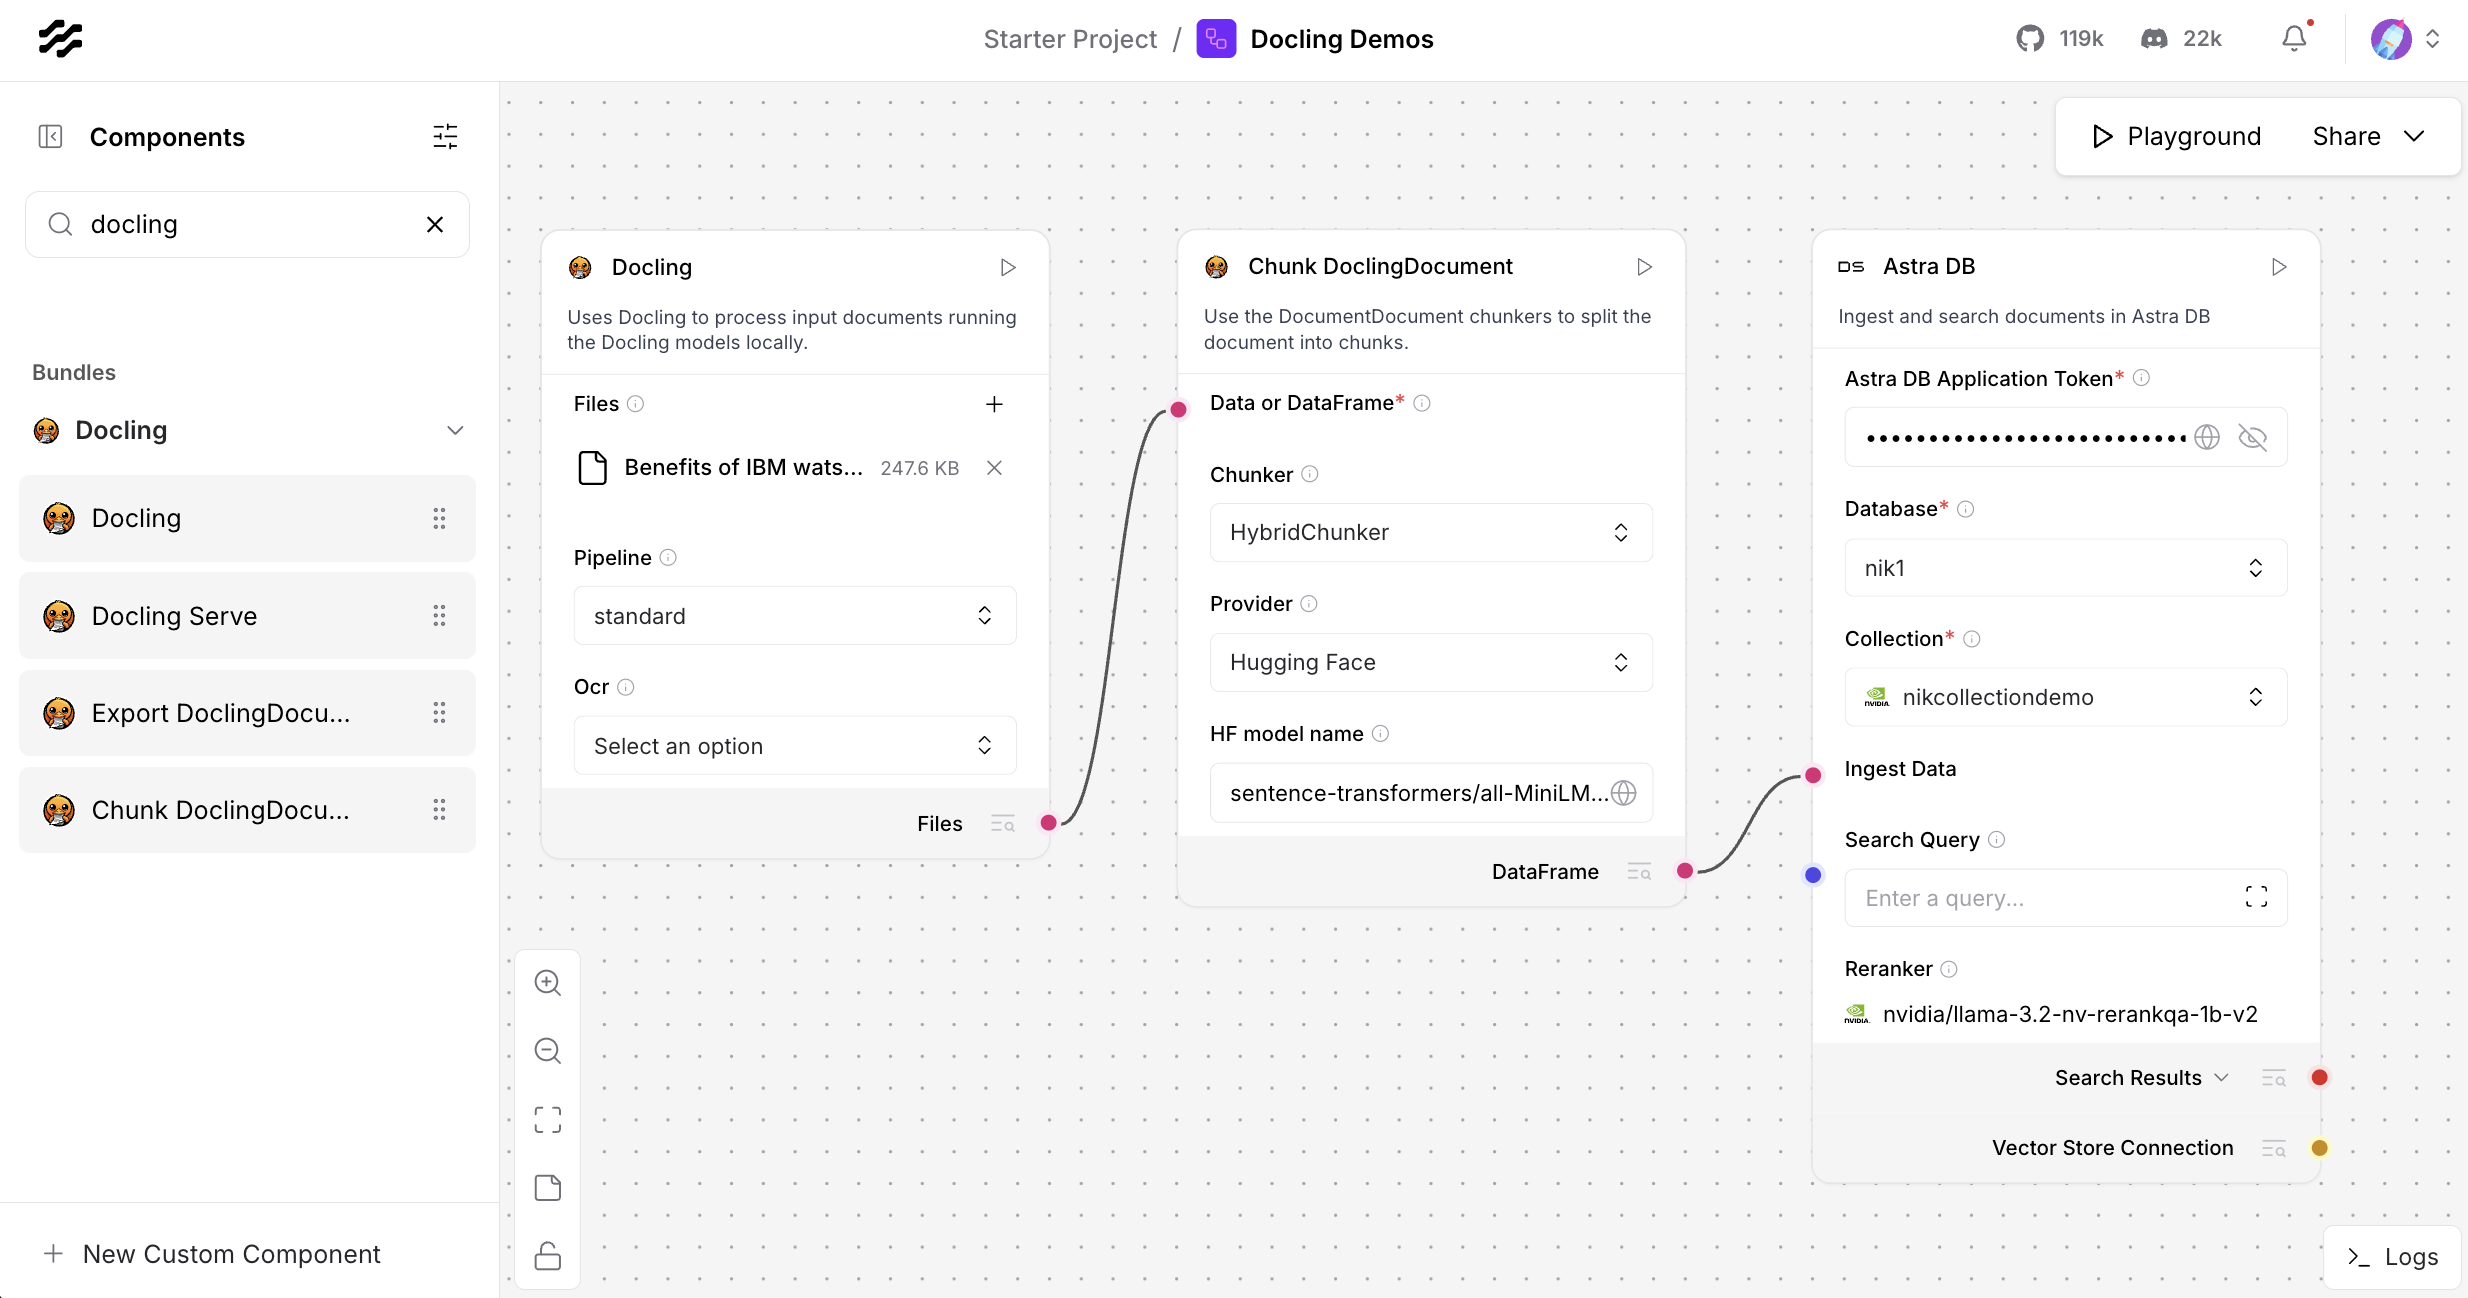
Task: Click the Vector Store Connection port
Action: click(2319, 1148)
